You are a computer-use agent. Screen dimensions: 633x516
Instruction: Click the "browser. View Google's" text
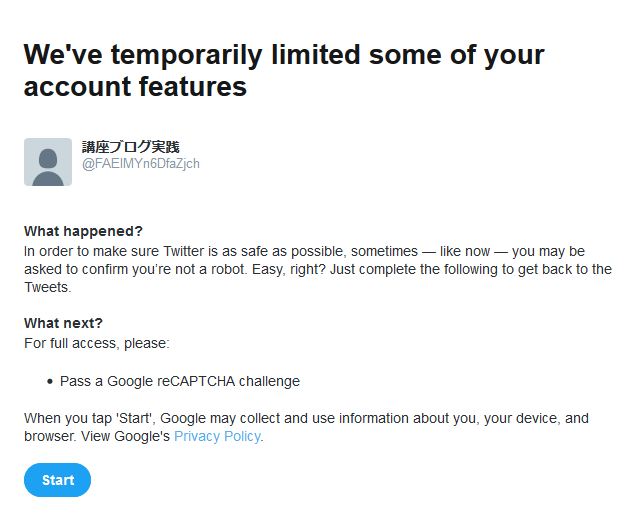coord(97,436)
